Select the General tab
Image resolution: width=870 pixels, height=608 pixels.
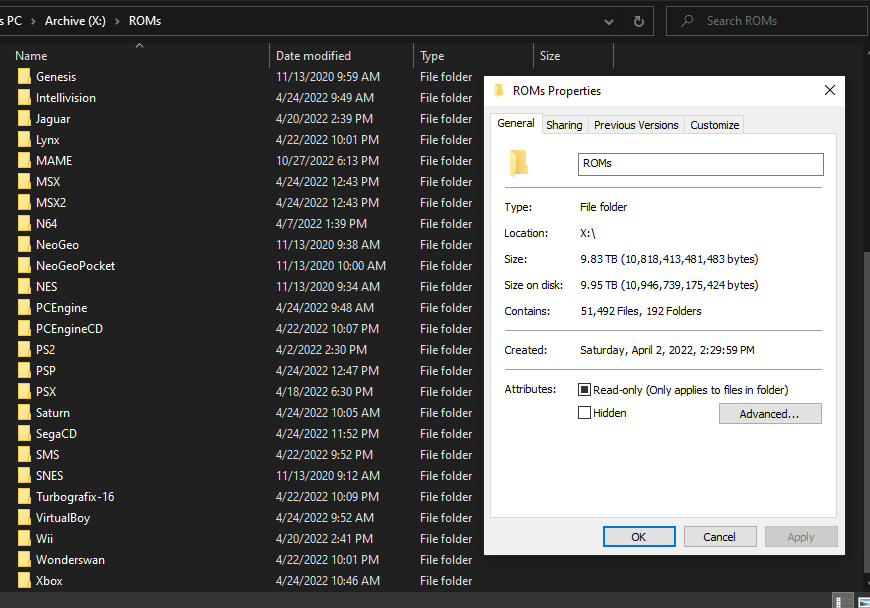point(516,123)
